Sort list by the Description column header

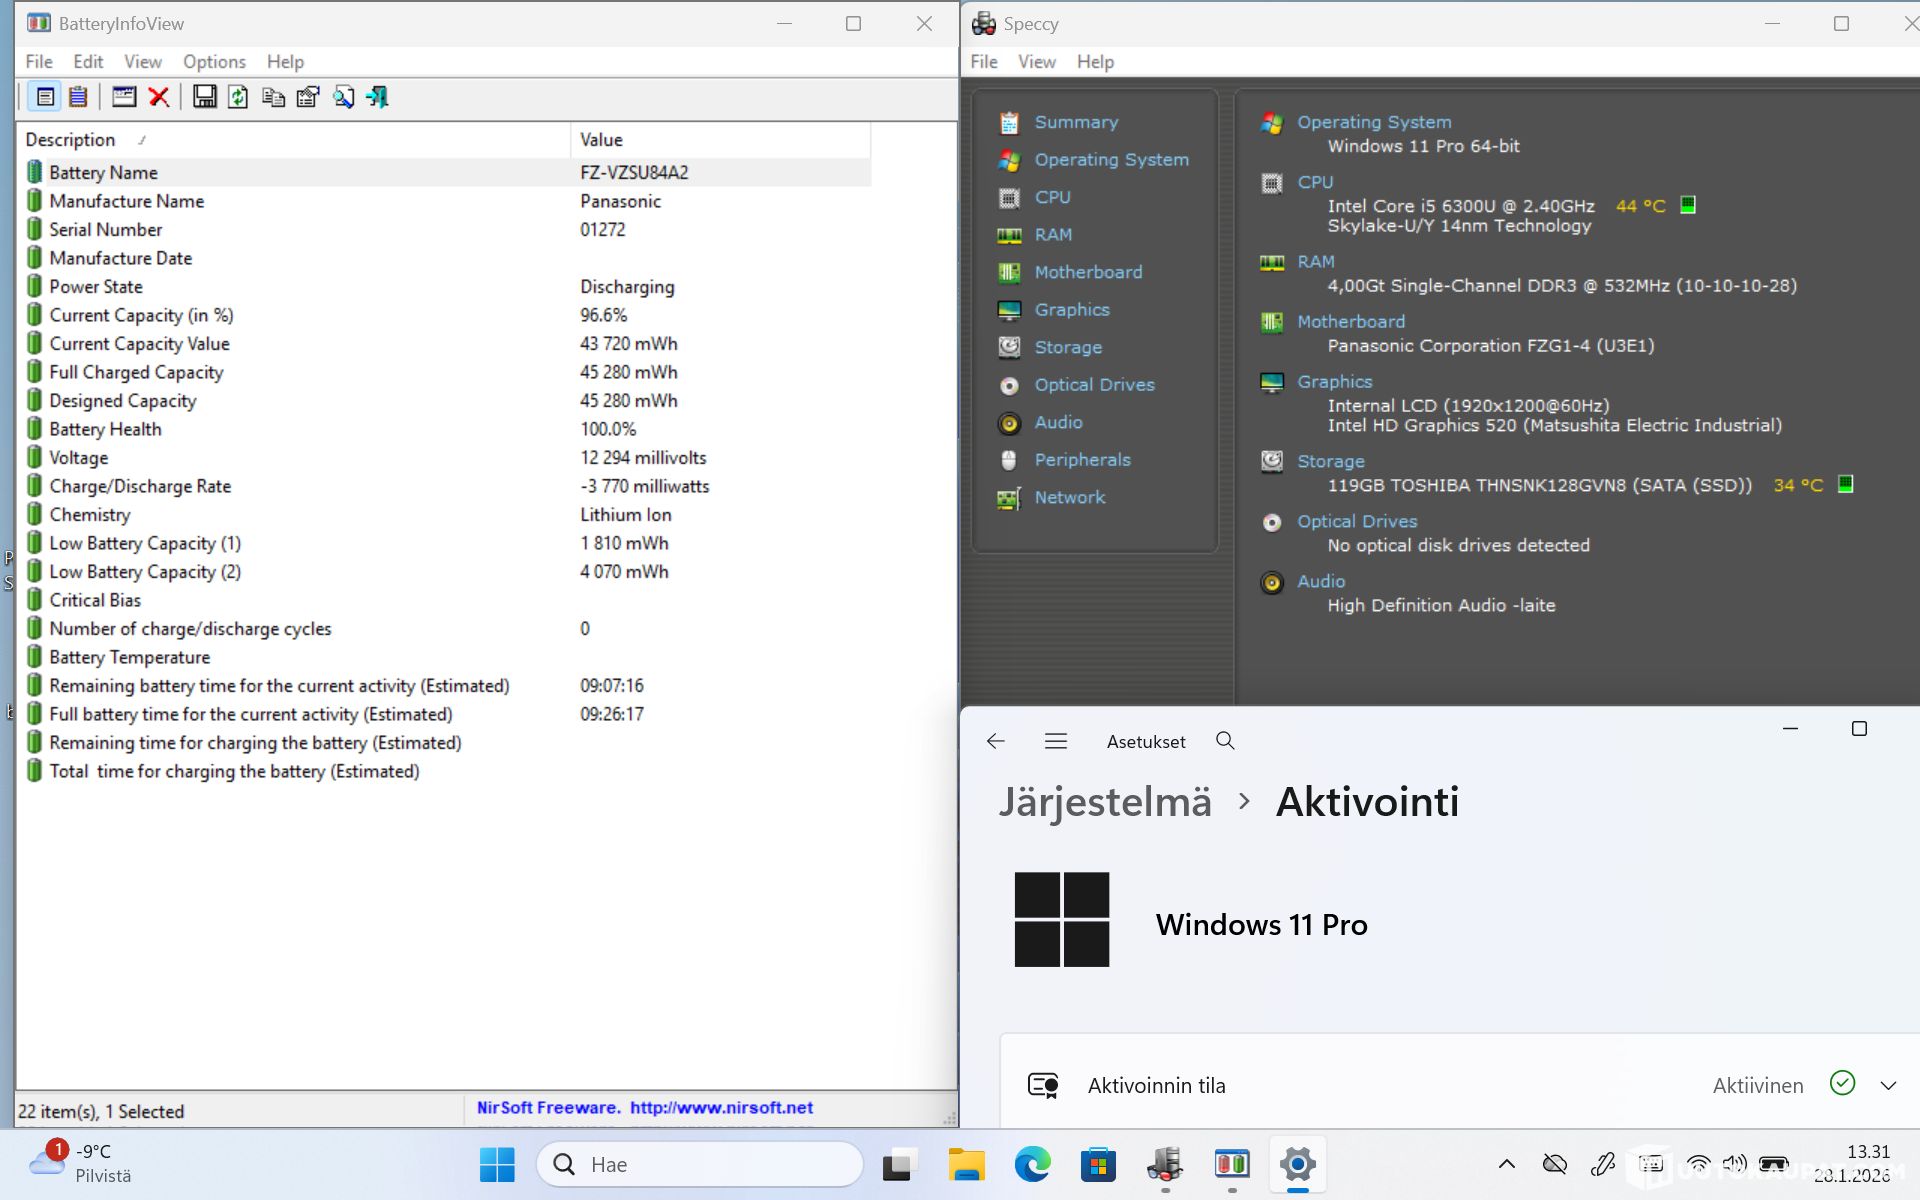pyautogui.click(x=70, y=140)
